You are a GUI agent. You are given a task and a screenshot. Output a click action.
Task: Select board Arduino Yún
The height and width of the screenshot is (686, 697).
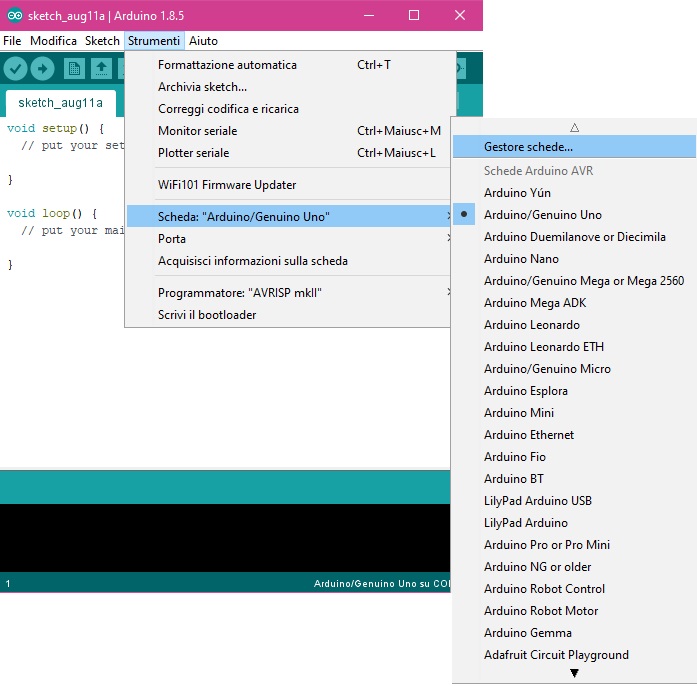pos(574,193)
